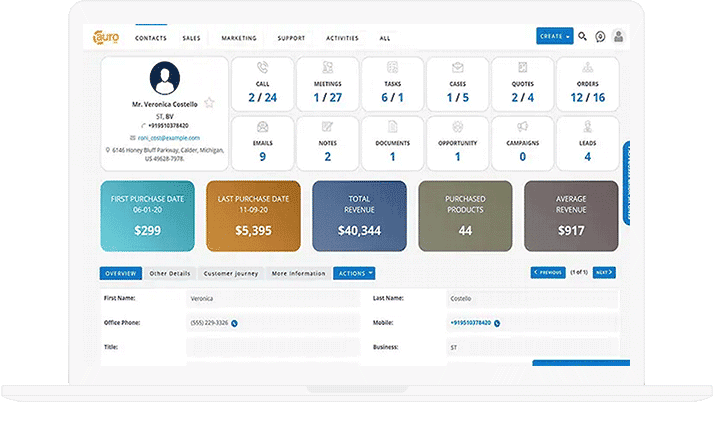Click the search magnifier icon
Viewport: 715px width, 430px height.
coord(583,37)
